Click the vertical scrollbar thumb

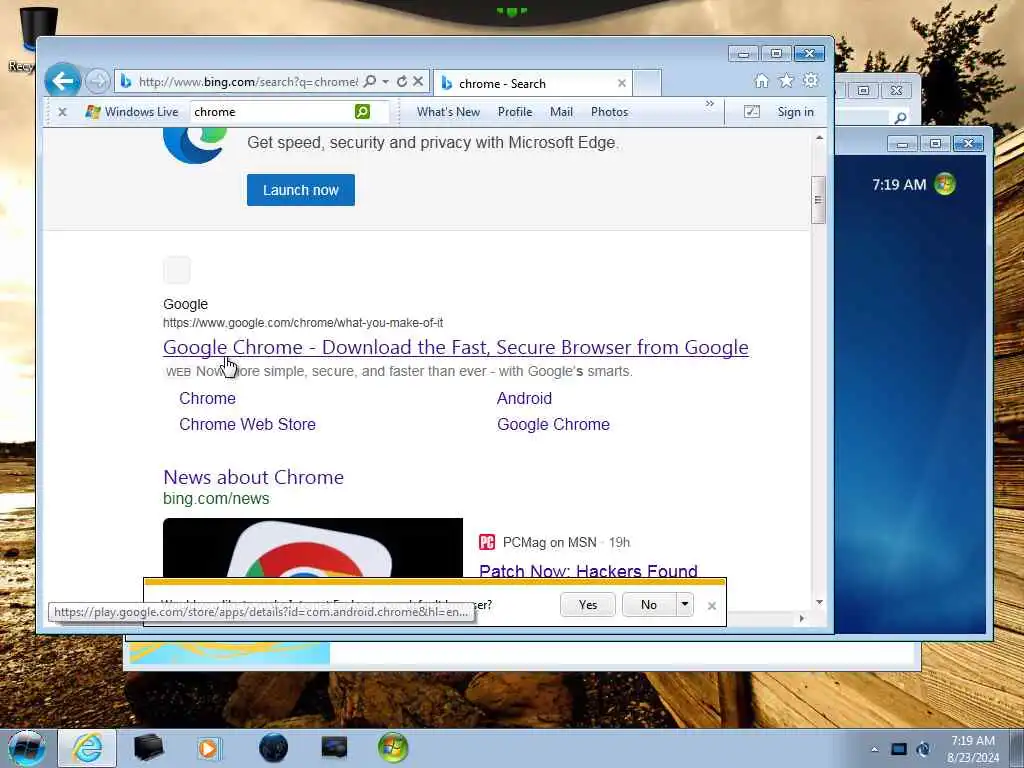click(x=818, y=200)
